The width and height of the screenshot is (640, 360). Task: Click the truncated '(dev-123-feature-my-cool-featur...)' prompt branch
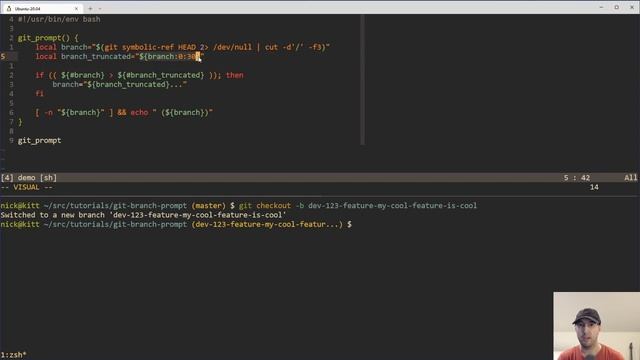tap(267, 224)
